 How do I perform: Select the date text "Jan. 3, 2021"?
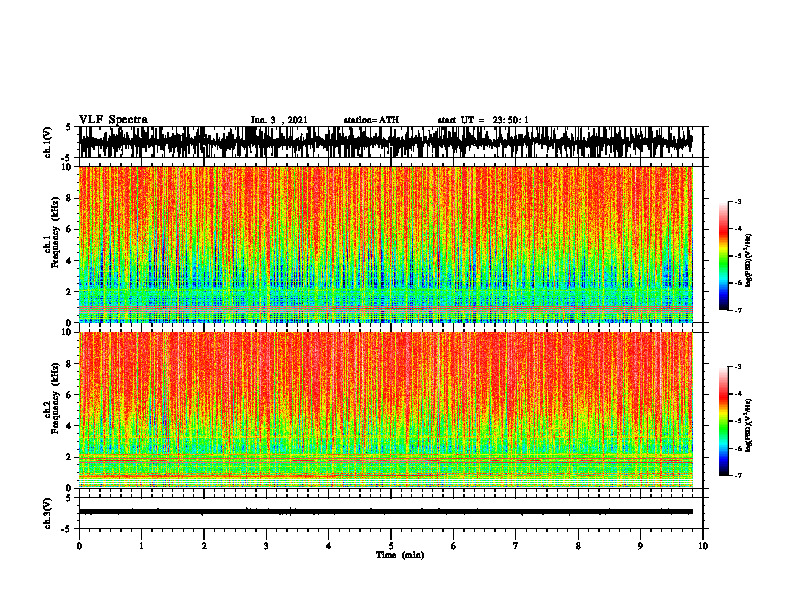click(279, 120)
